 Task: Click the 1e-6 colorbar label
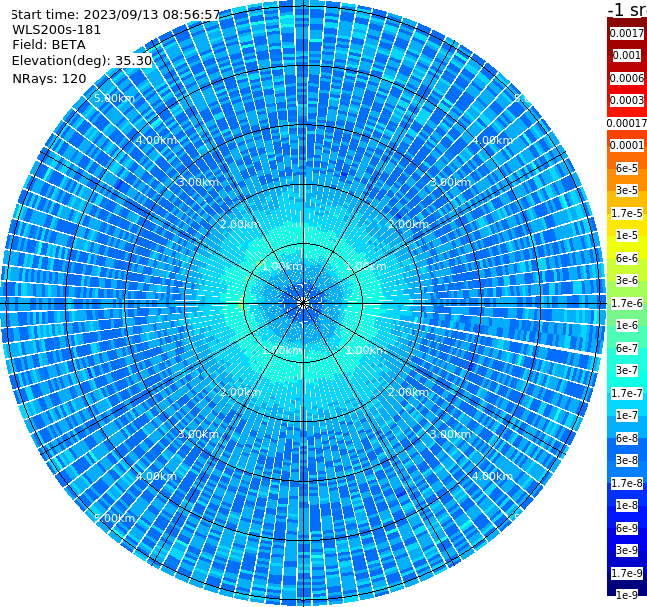(627, 325)
